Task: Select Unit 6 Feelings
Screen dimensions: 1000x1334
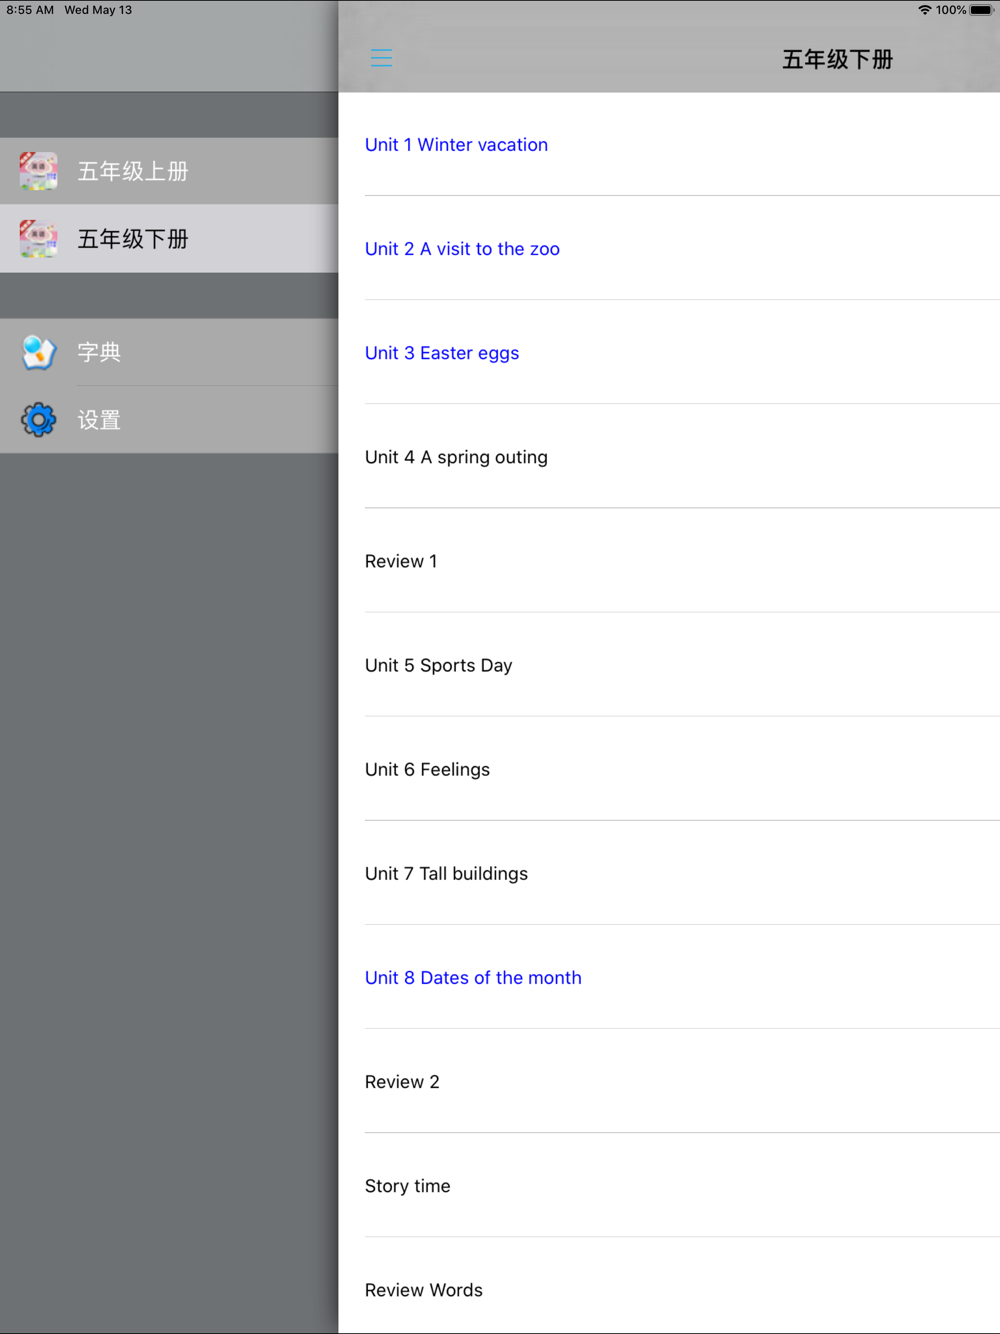Action: coord(669,769)
